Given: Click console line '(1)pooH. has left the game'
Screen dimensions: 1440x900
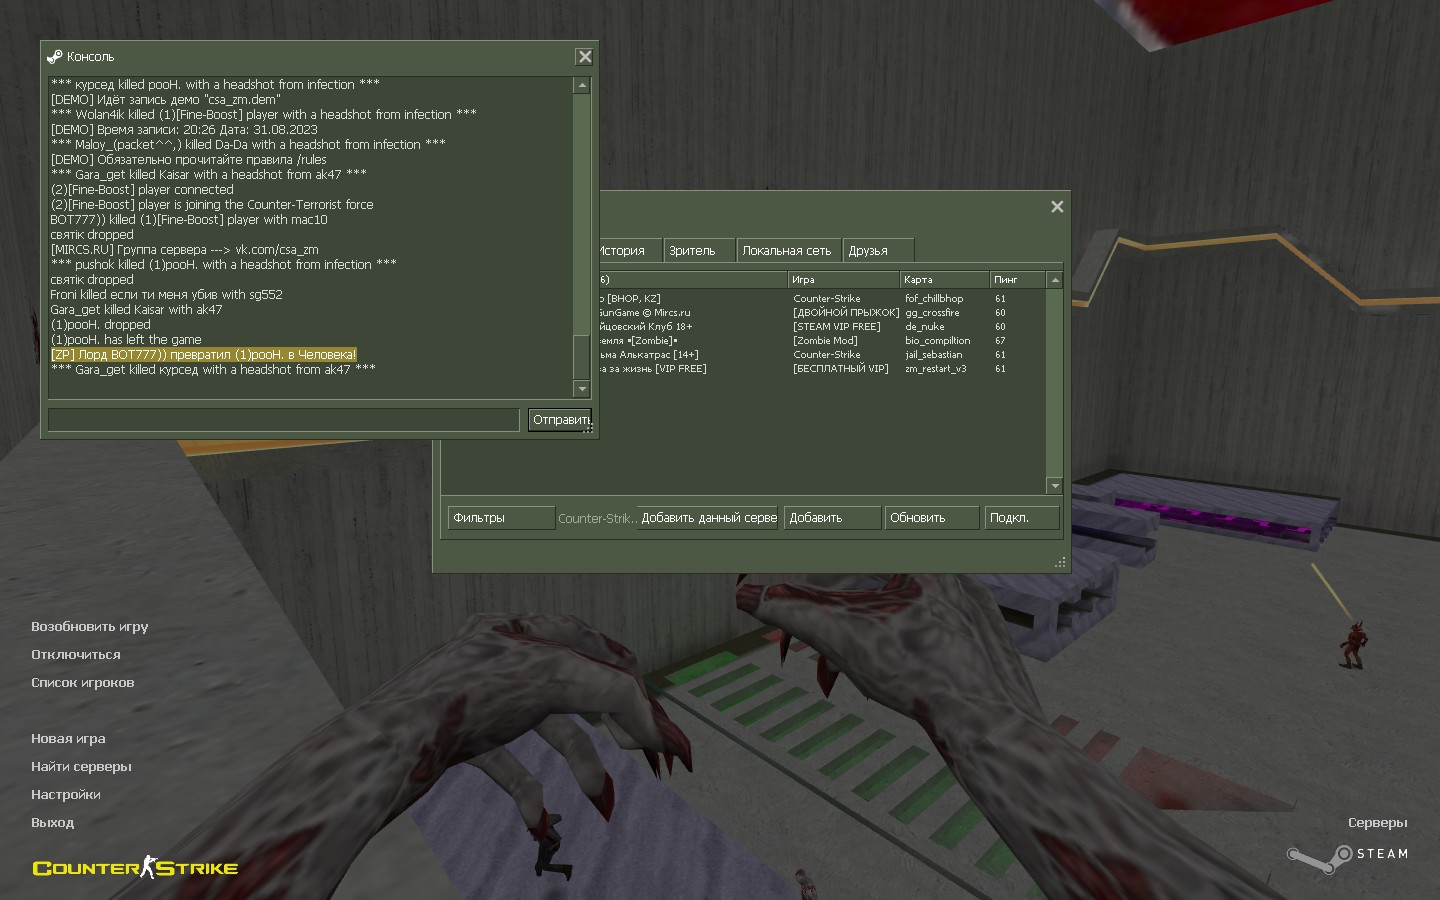Looking at the screenshot, I should point(126,340).
